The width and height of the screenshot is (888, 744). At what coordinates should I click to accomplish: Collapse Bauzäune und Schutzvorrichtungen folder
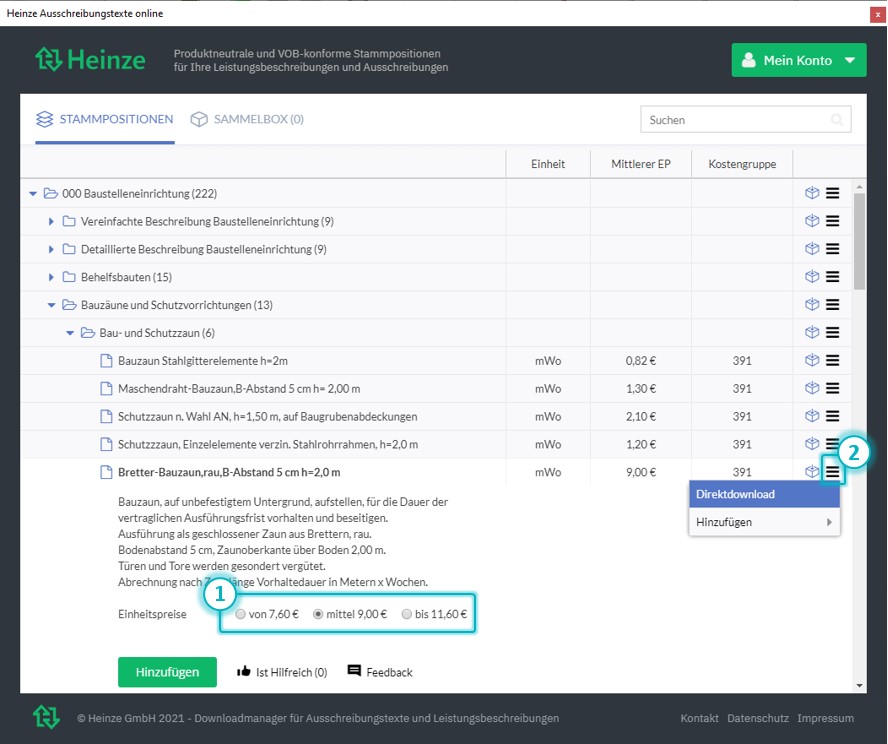[x=51, y=305]
